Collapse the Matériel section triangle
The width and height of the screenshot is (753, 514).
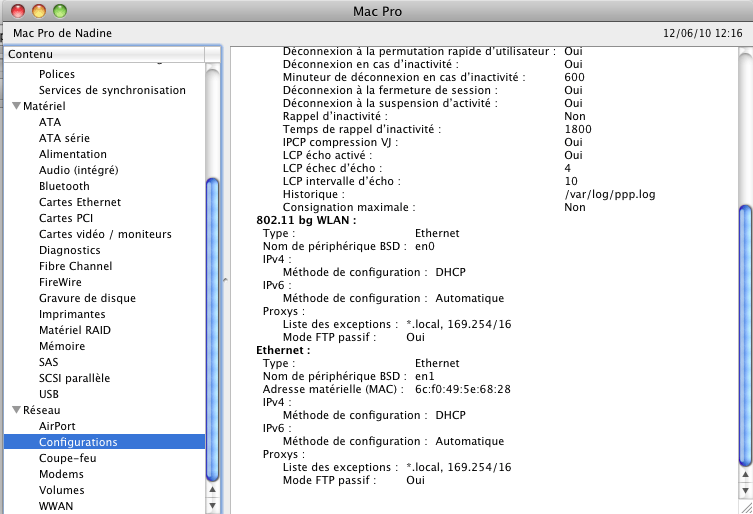pos(16,106)
